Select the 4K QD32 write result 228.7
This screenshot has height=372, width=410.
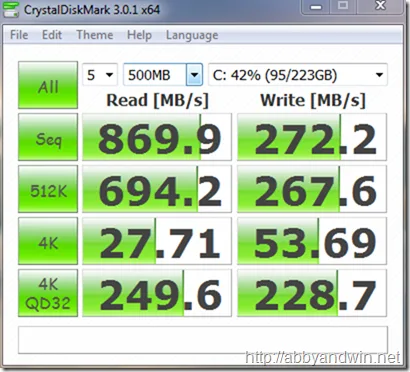pos(312,293)
